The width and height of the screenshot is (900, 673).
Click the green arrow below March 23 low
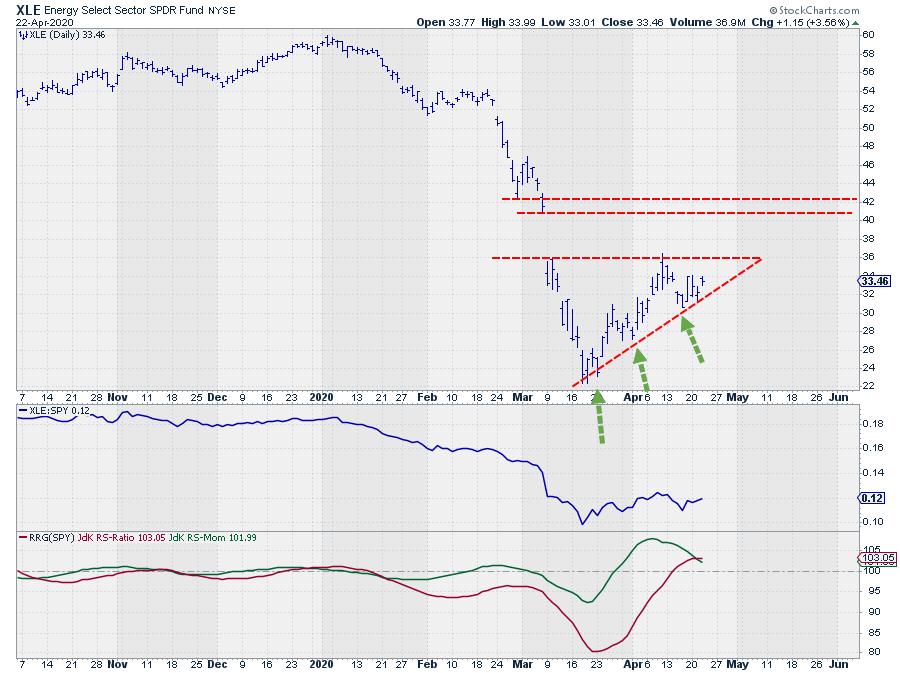pyautogui.click(x=600, y=418)
